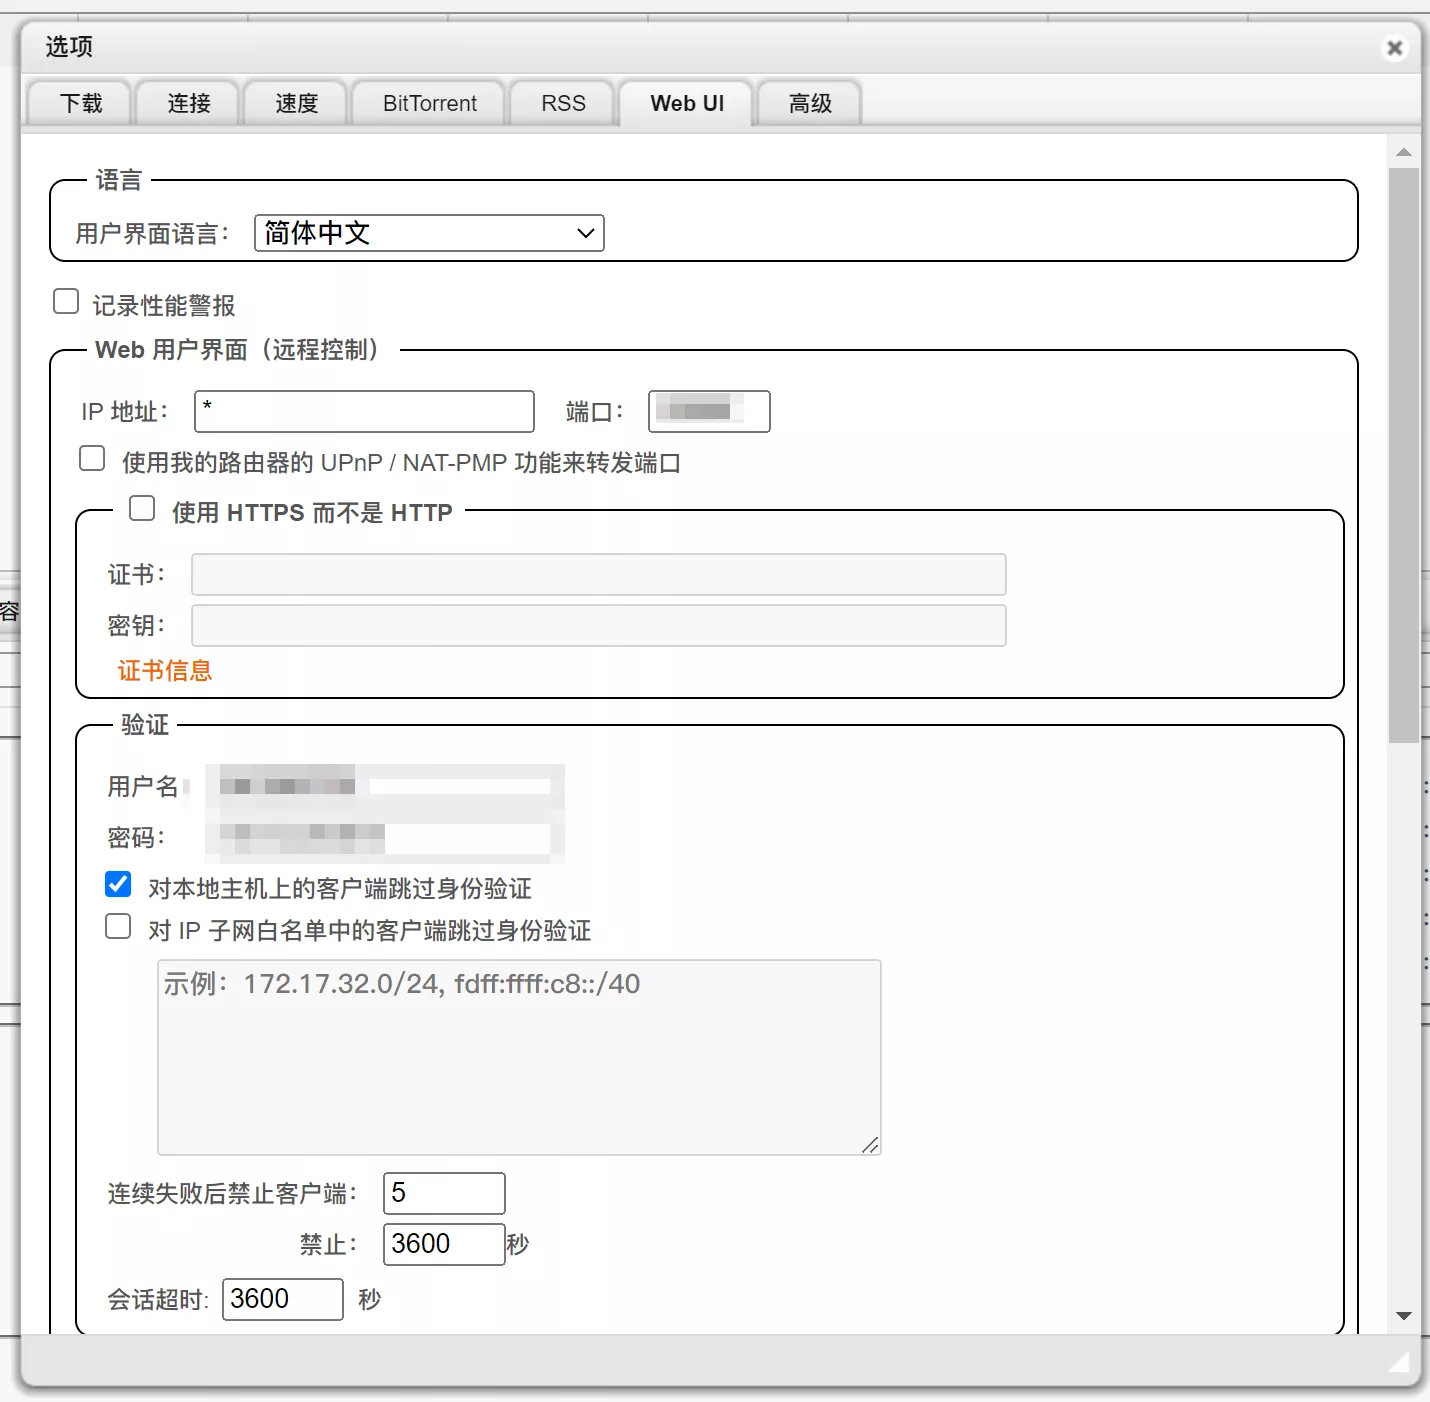Enable UPnP / NAT-PMP port forwarding
The image size is (1430, 1402).
tap(91, 457)
